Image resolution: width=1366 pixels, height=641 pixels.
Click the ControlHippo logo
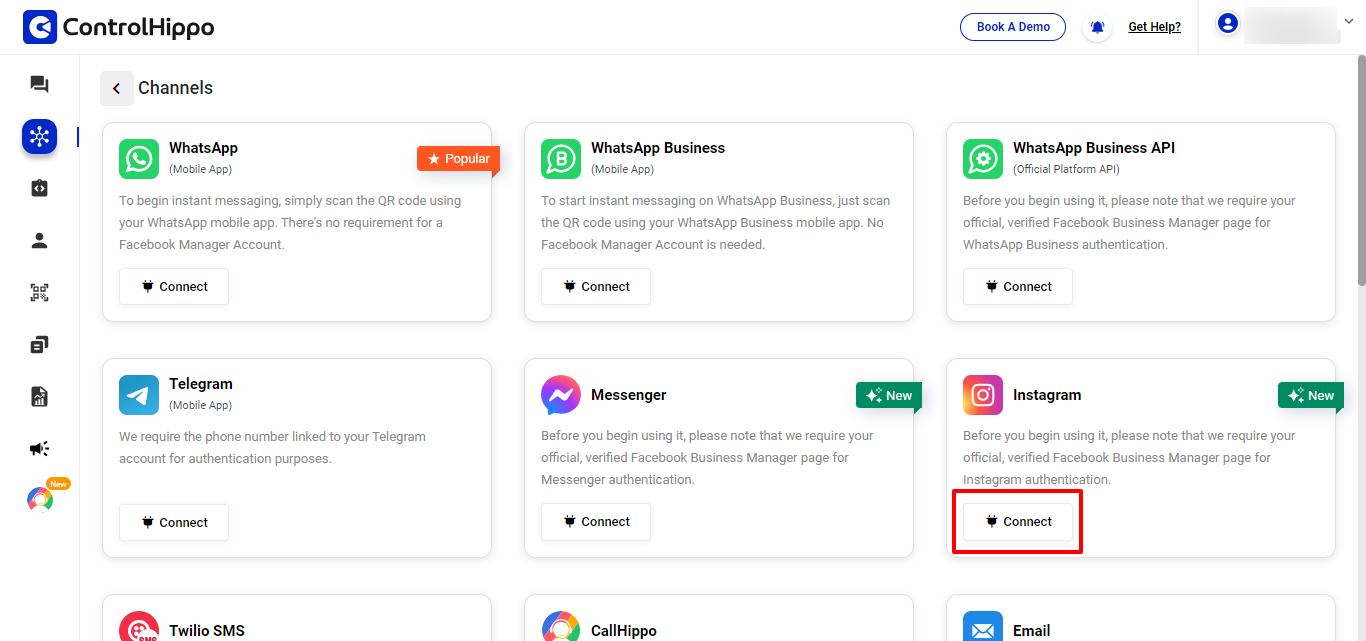click(x=118, y=27)
